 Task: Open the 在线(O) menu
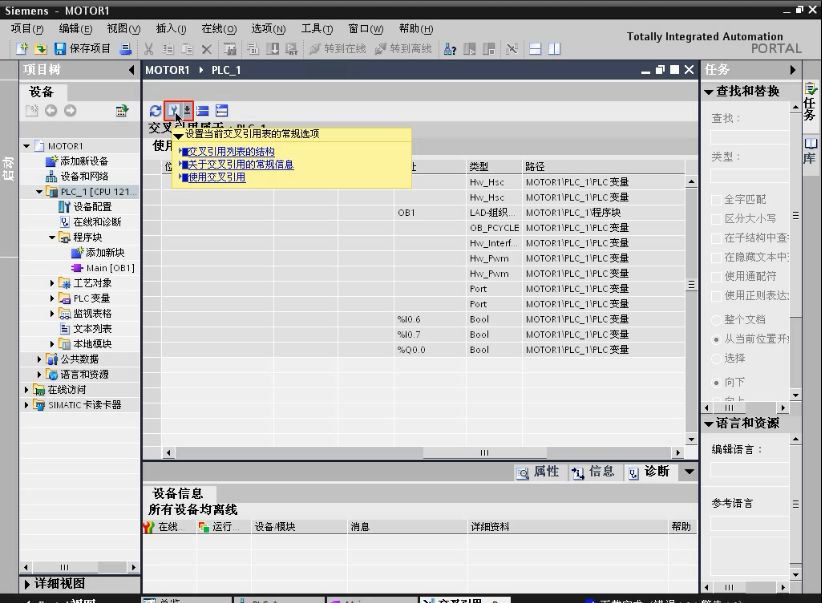pos(219,28)
